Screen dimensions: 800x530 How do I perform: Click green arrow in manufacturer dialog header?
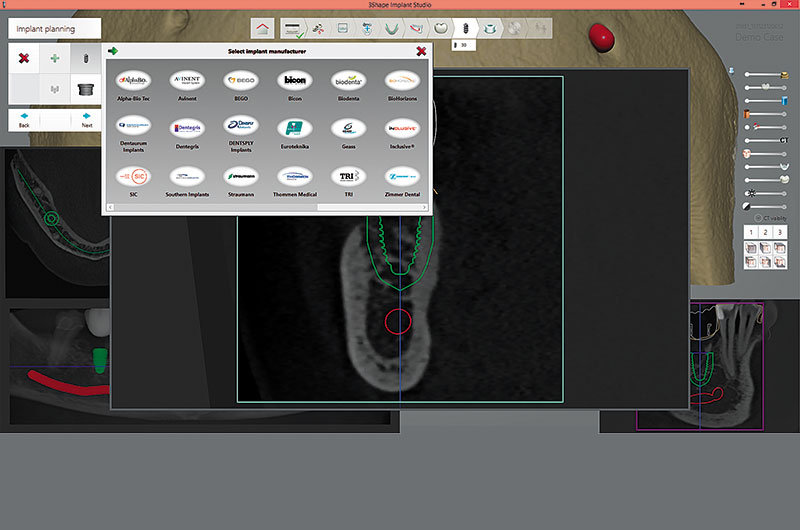113,51
